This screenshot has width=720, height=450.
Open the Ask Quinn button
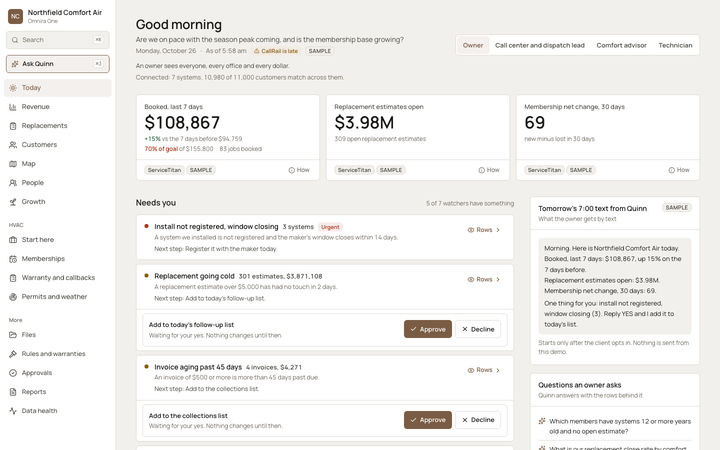pos(58,64)
